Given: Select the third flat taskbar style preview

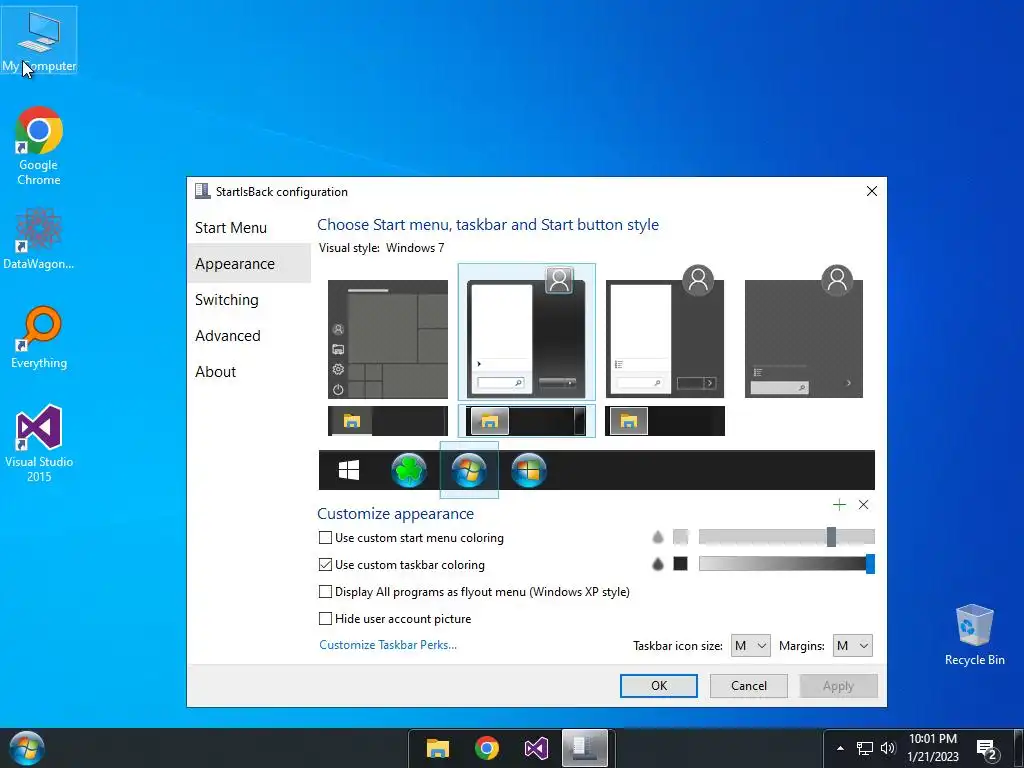Looking at the screenshot, I should coord(665,421).
